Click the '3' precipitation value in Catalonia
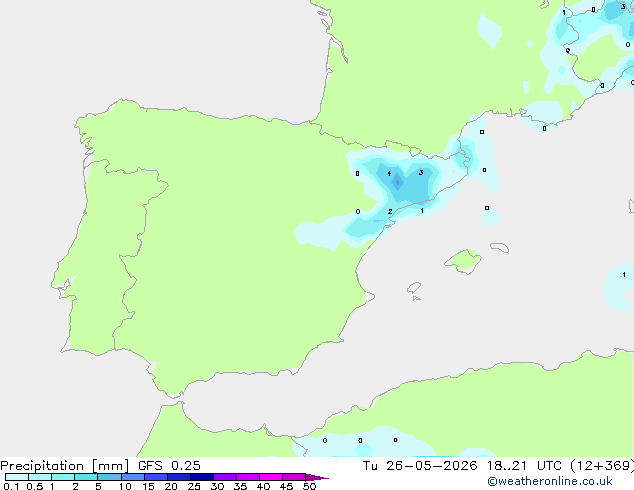634x490 pixels. point(421,173)
